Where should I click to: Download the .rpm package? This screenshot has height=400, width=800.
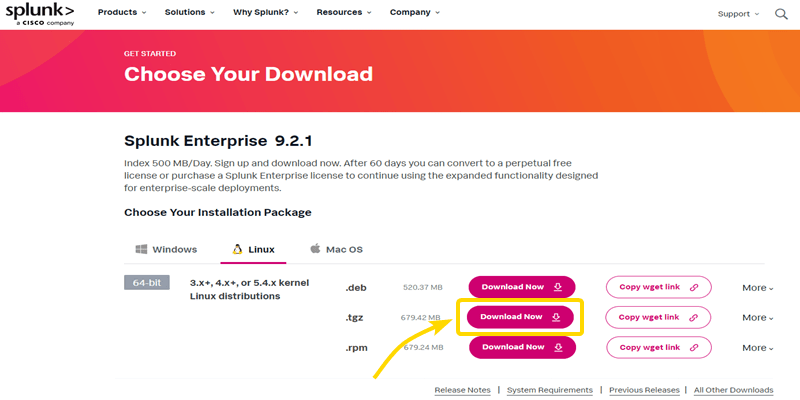pos(521,347)
